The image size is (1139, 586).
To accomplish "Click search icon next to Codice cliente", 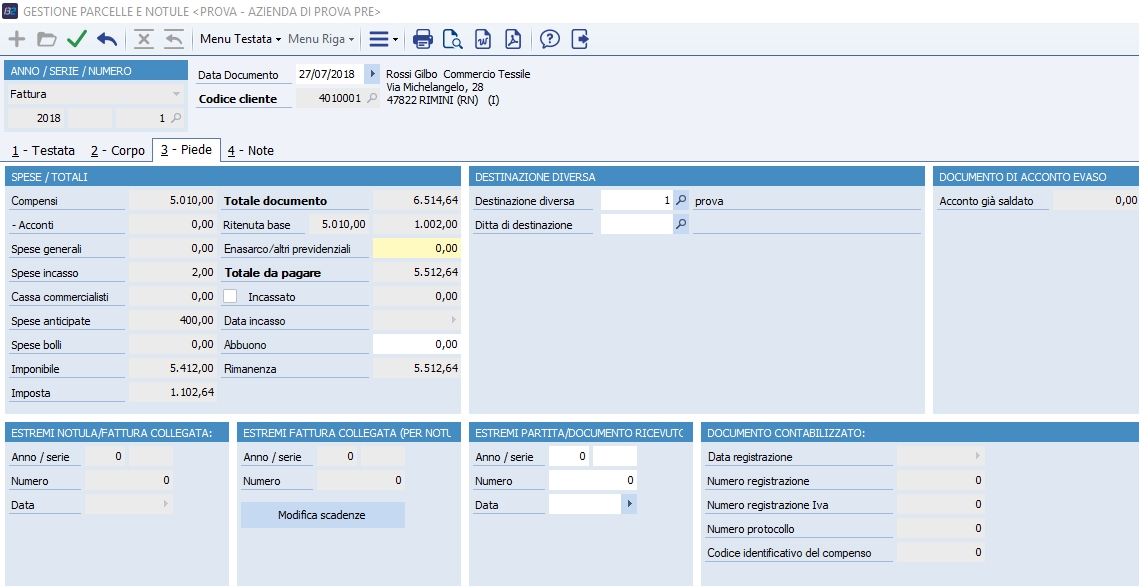I will (x=372, y=98).
